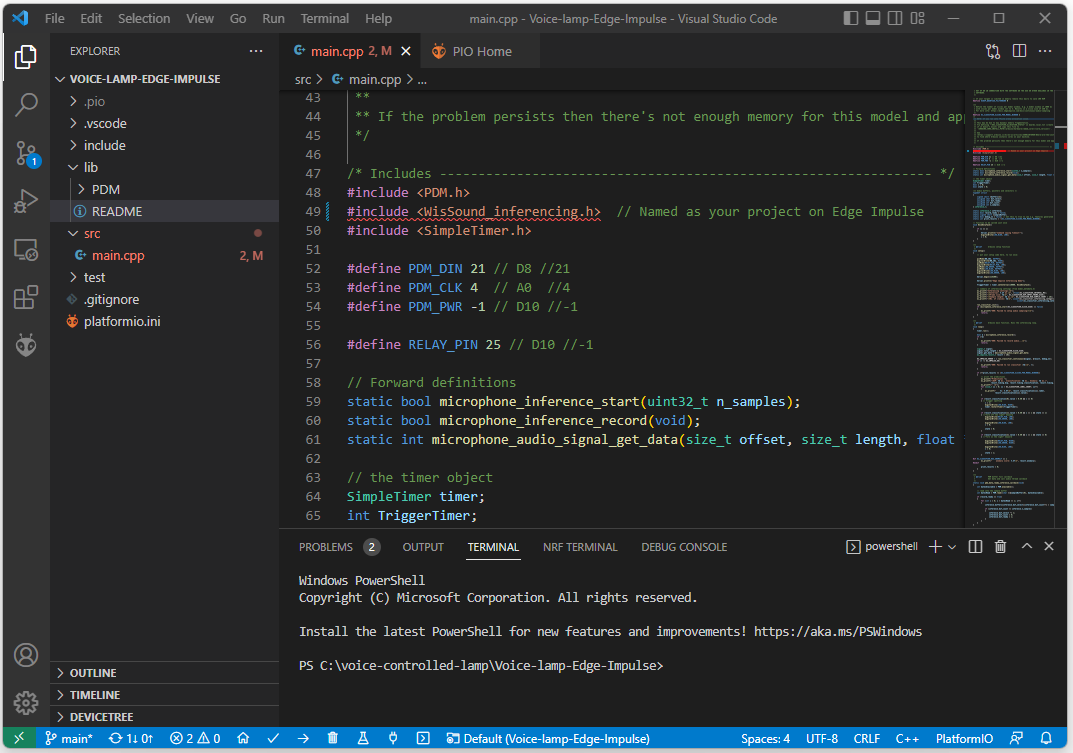This screenshot has width=1073, height=753.
Task: Kill the terminal with the panel trash icon
Action: point(1000,547)
